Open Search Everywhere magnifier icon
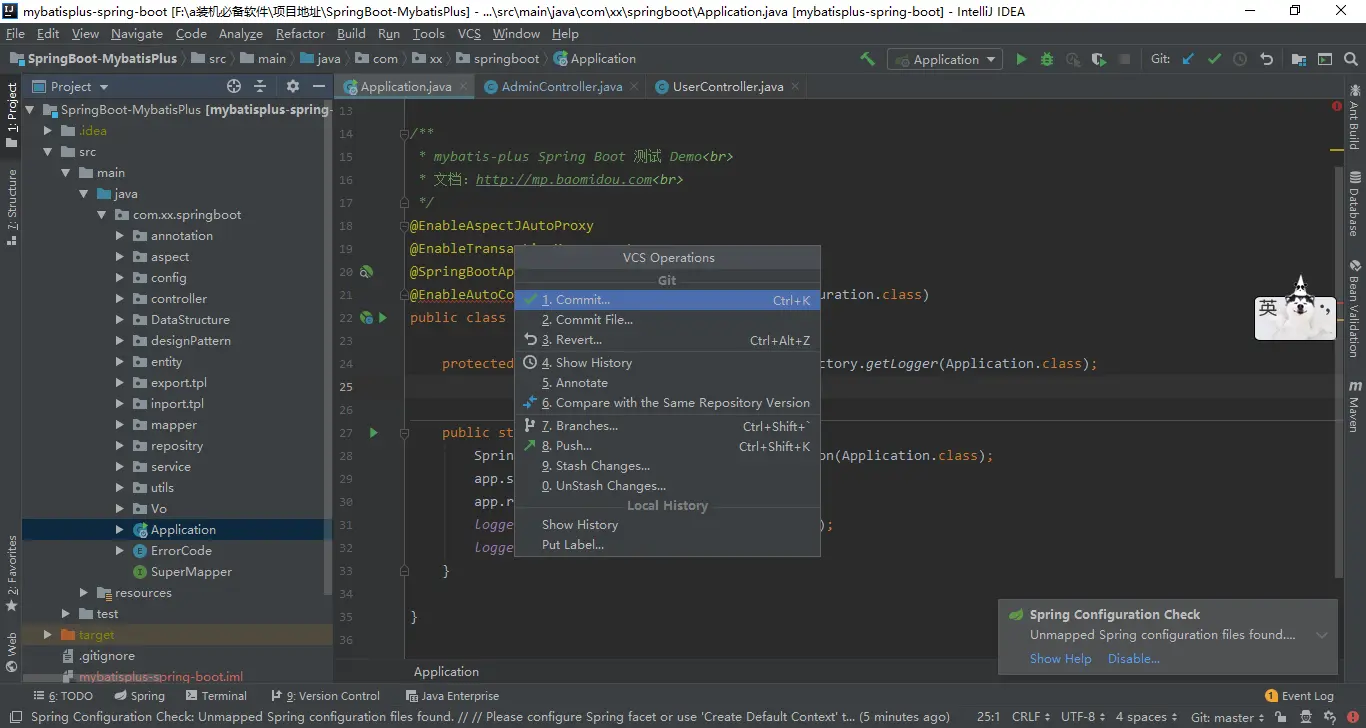The width and height of the screenshot is (1366, 728). click(x=1351, y=59)
